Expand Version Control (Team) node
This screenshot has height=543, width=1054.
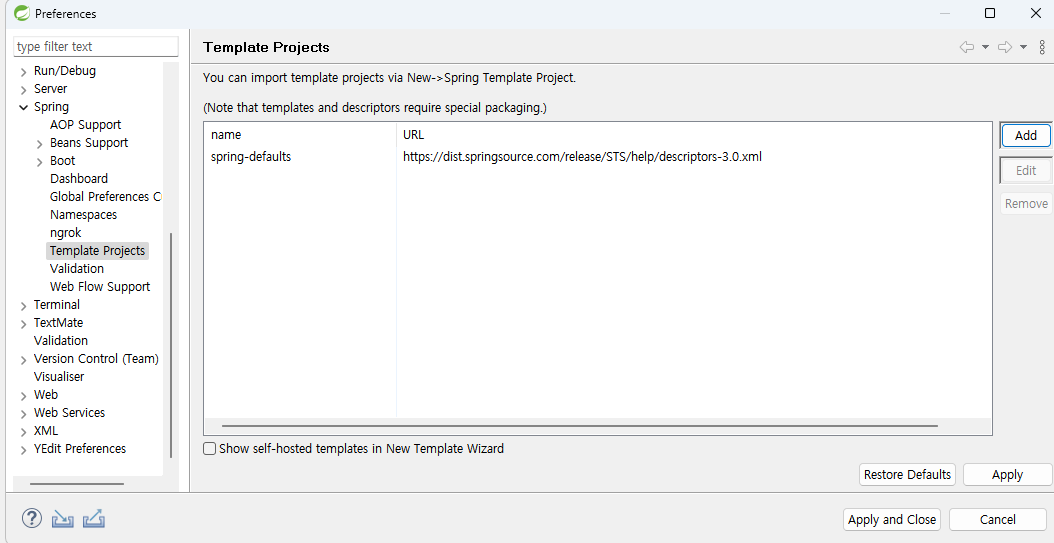24,360
